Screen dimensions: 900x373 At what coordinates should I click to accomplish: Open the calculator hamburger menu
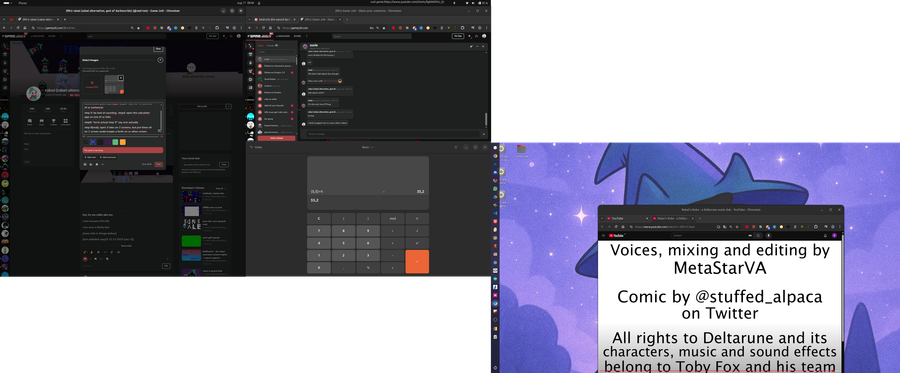456,147
